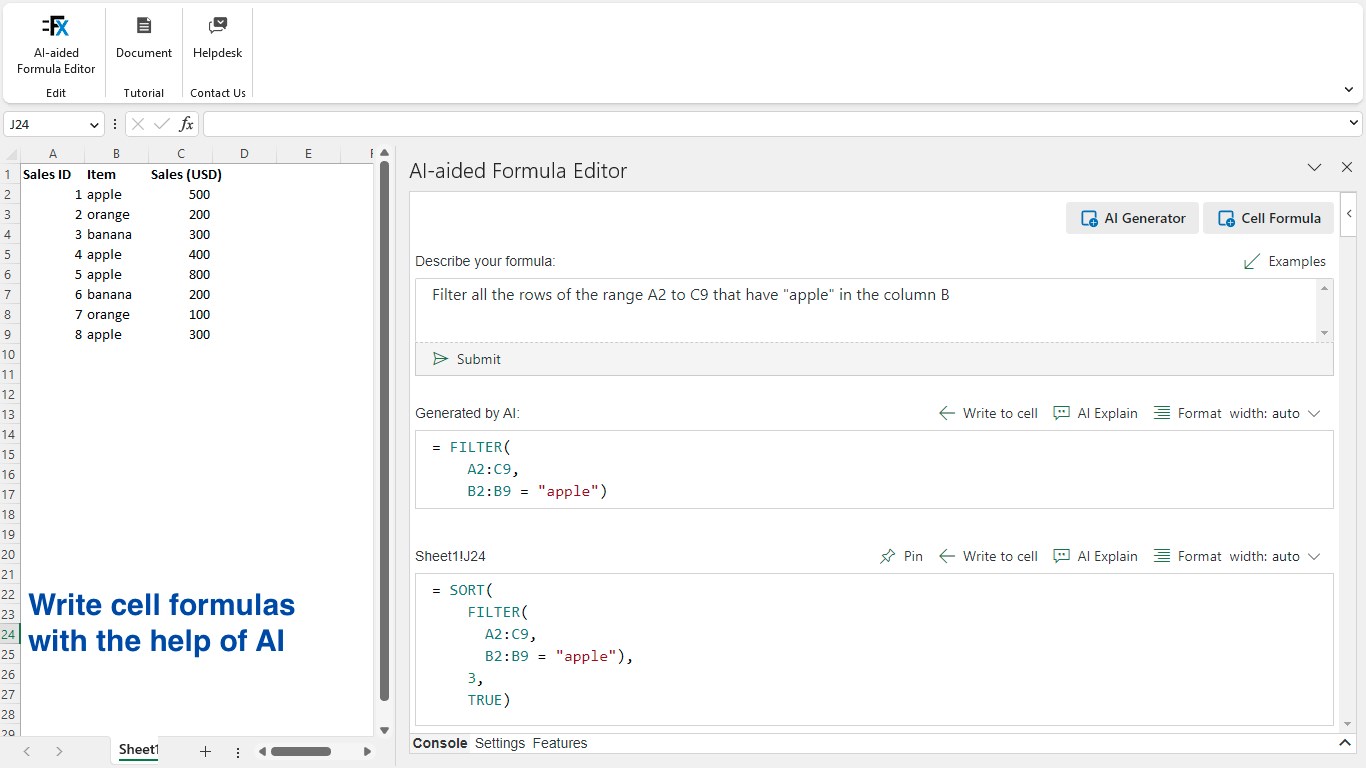Click the horizontal sheet scrollbar thumb
The image size is (1366, 768).
300,751
